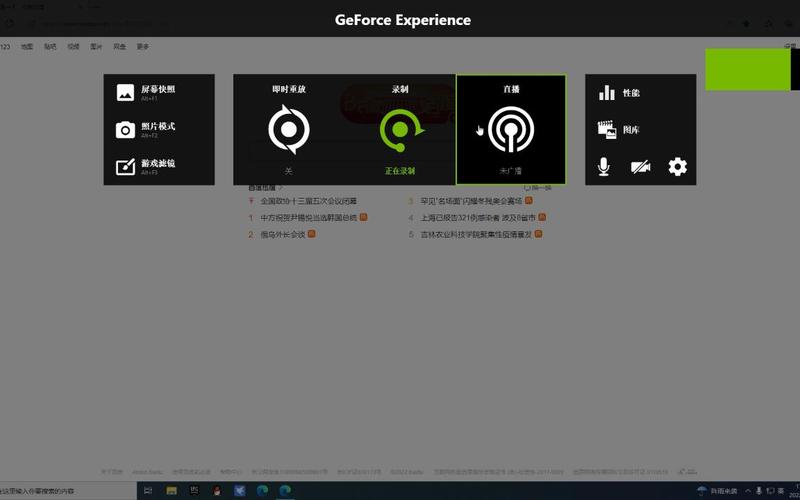Open 贴吧 link on Baidu page

50,46
